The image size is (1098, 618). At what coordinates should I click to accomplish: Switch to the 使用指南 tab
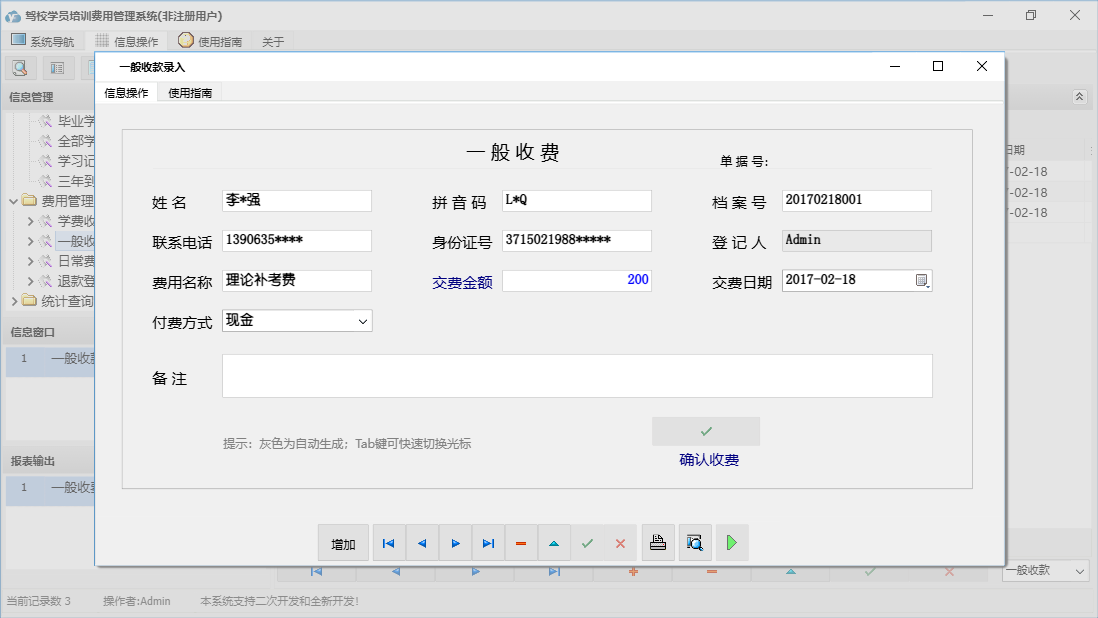click(x=189, y=90)
